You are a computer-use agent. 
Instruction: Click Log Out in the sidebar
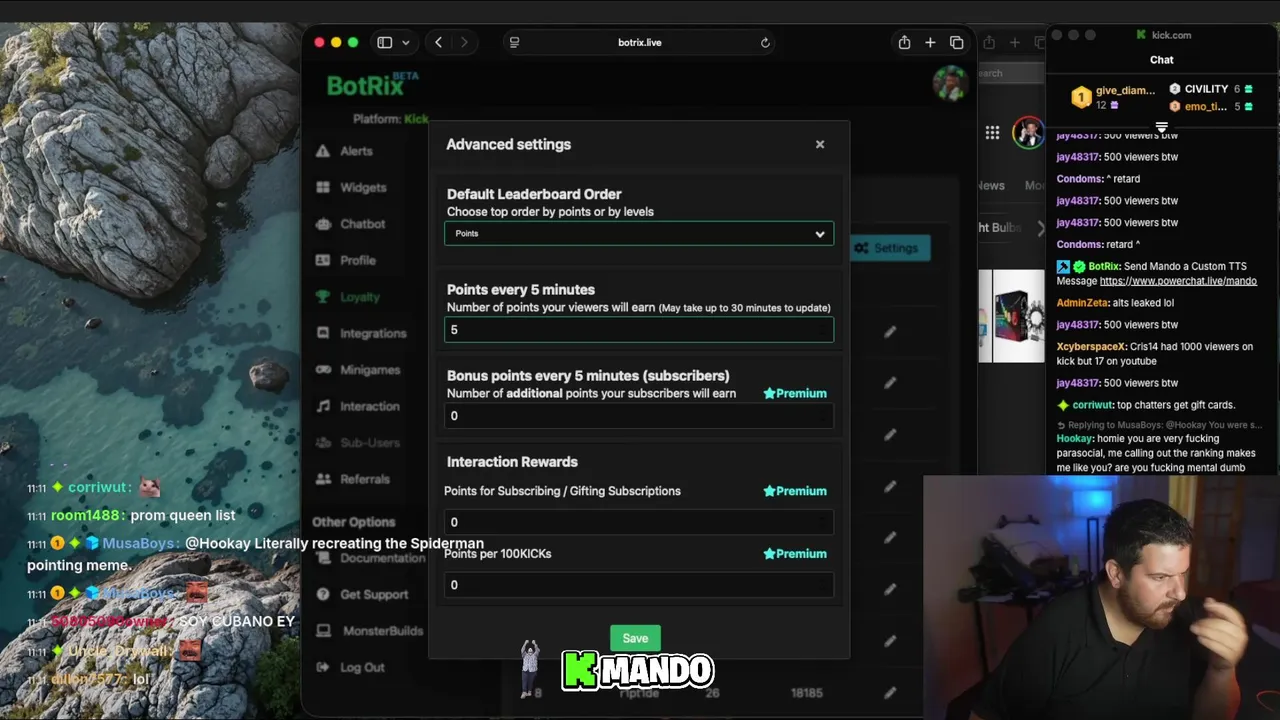tap(362, 667)
